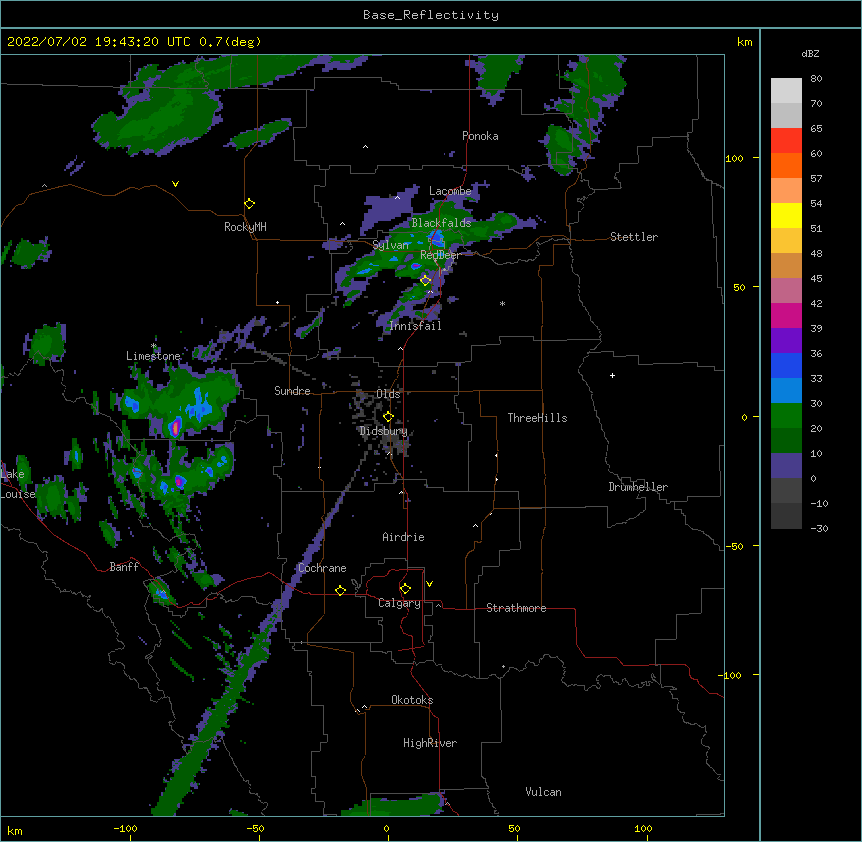Image resolution: width=862 pixels, height=842 pixels.
Task: Click the -30 value on dBZ scale
Action: tap(819, 529)
